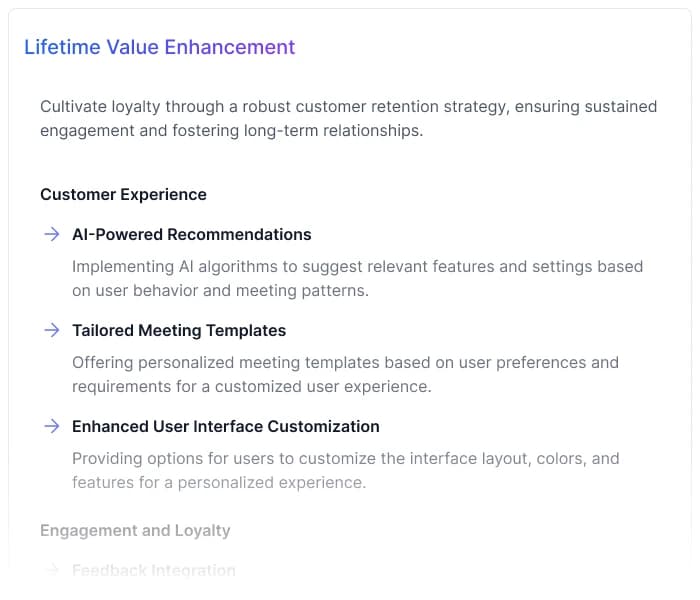The width and height of the screenshot is (700, 600).
Task: Open the AI-Powered Recommendations item title
Action: [x=191, y=234]
